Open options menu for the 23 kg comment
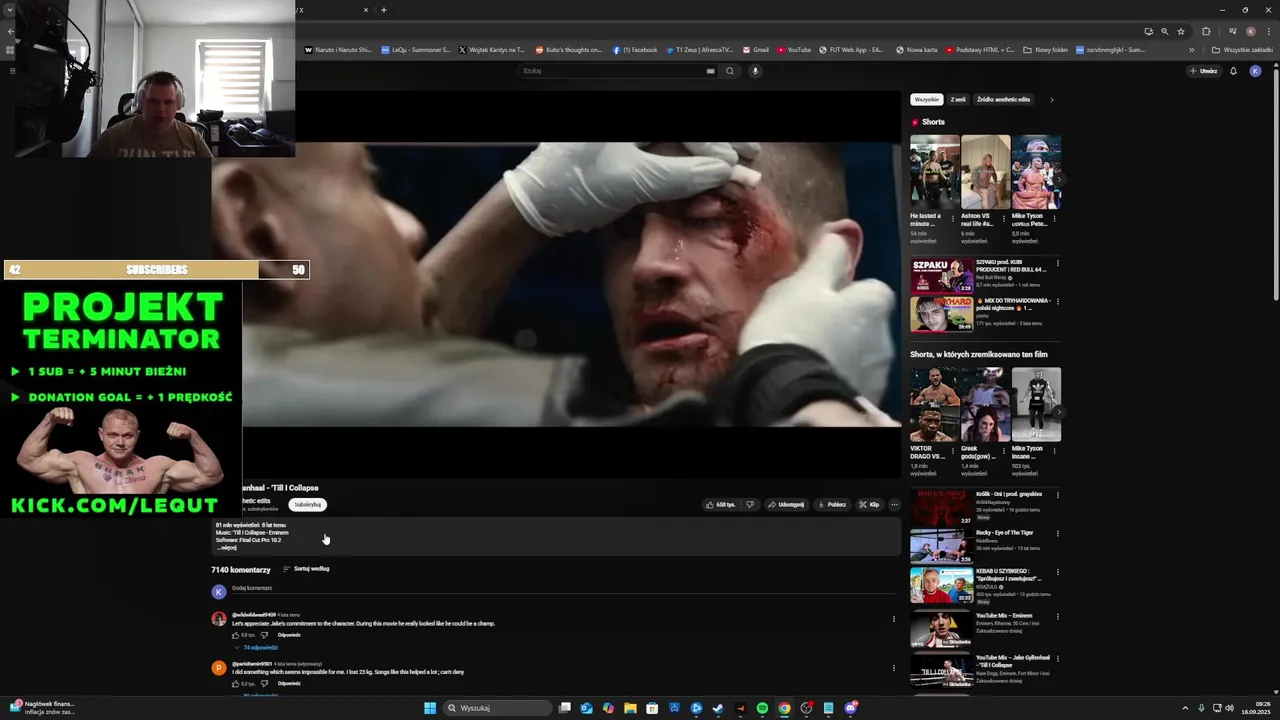This screenshot has height=720, width=1280. [894, 668]
